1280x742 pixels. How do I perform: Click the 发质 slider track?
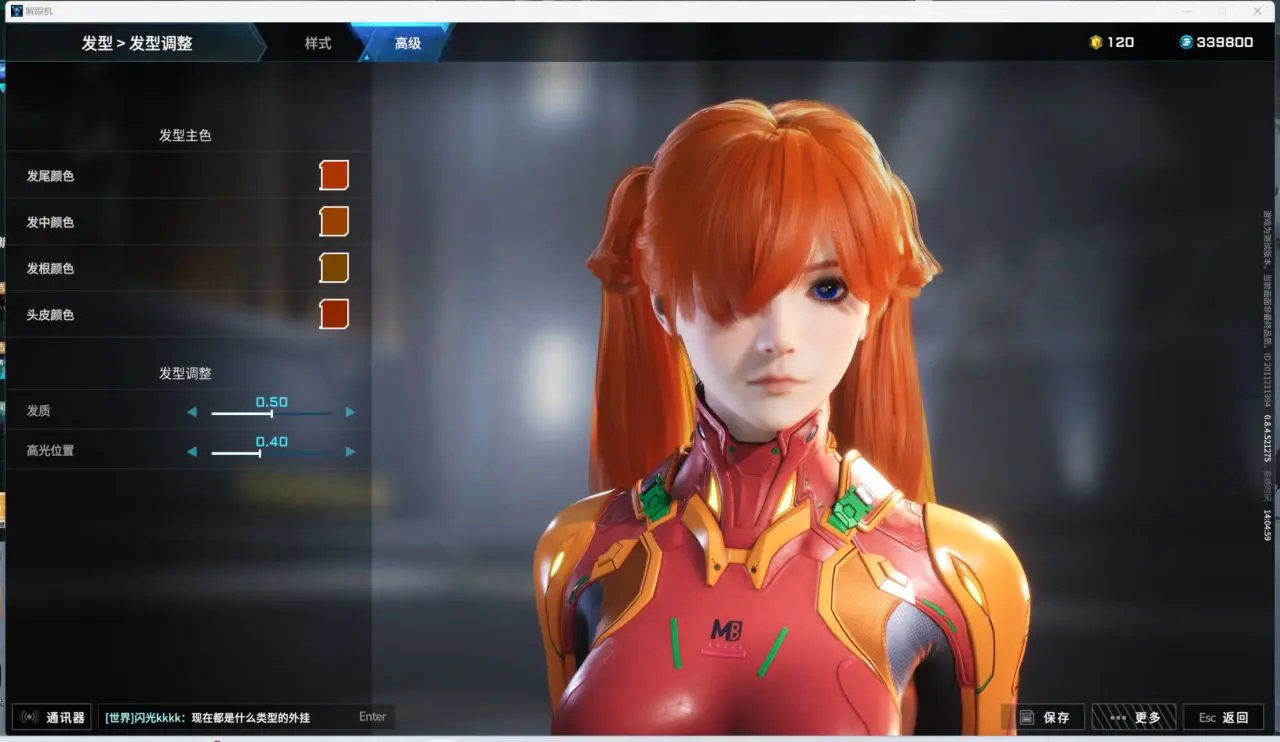[x=271, y=413]
